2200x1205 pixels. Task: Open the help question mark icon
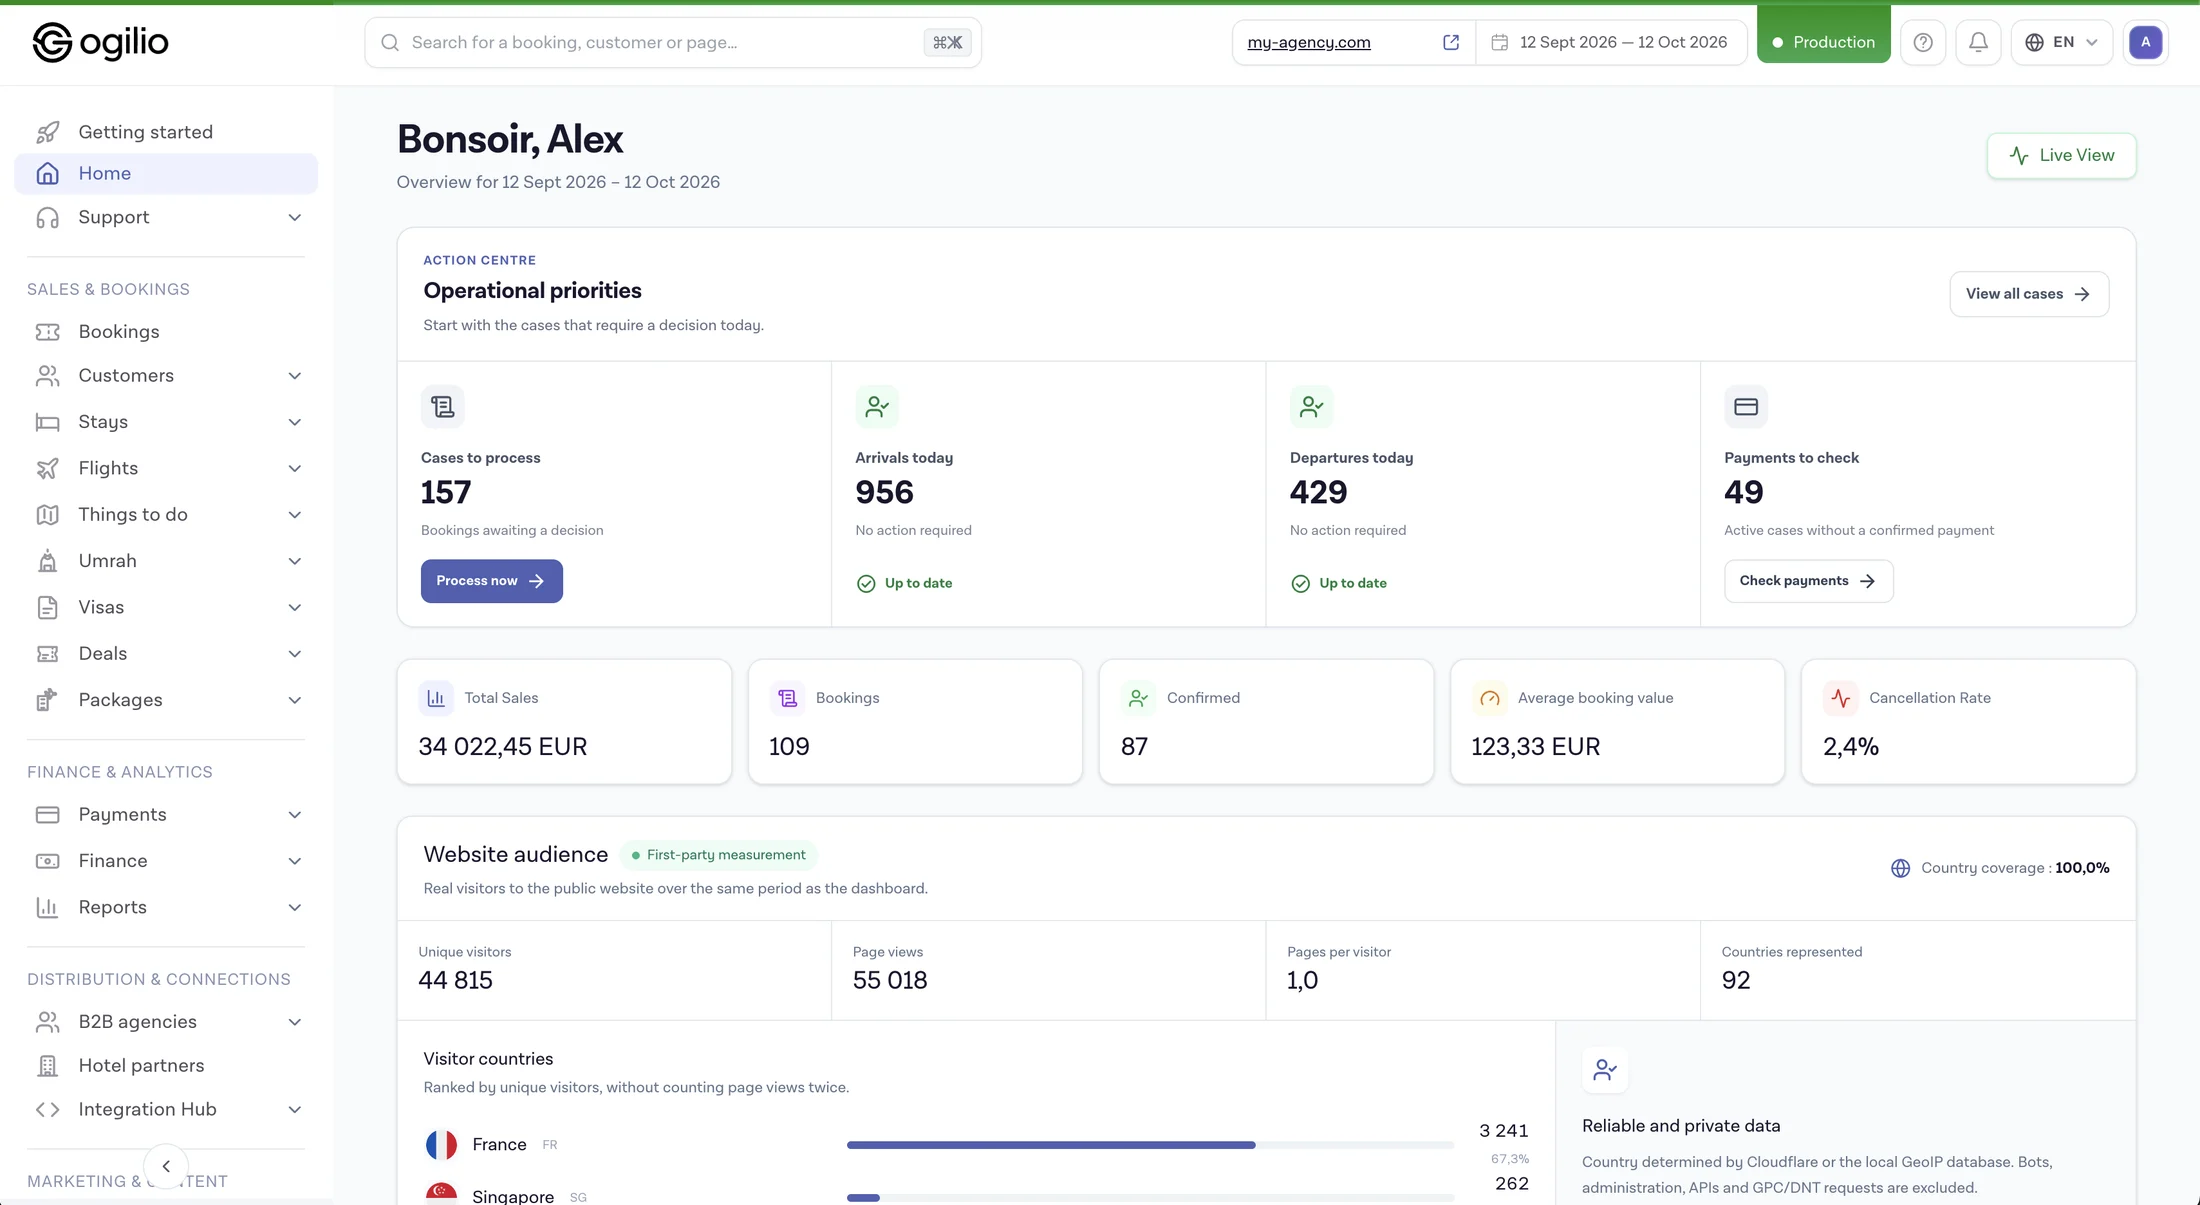coord(1922,42)
